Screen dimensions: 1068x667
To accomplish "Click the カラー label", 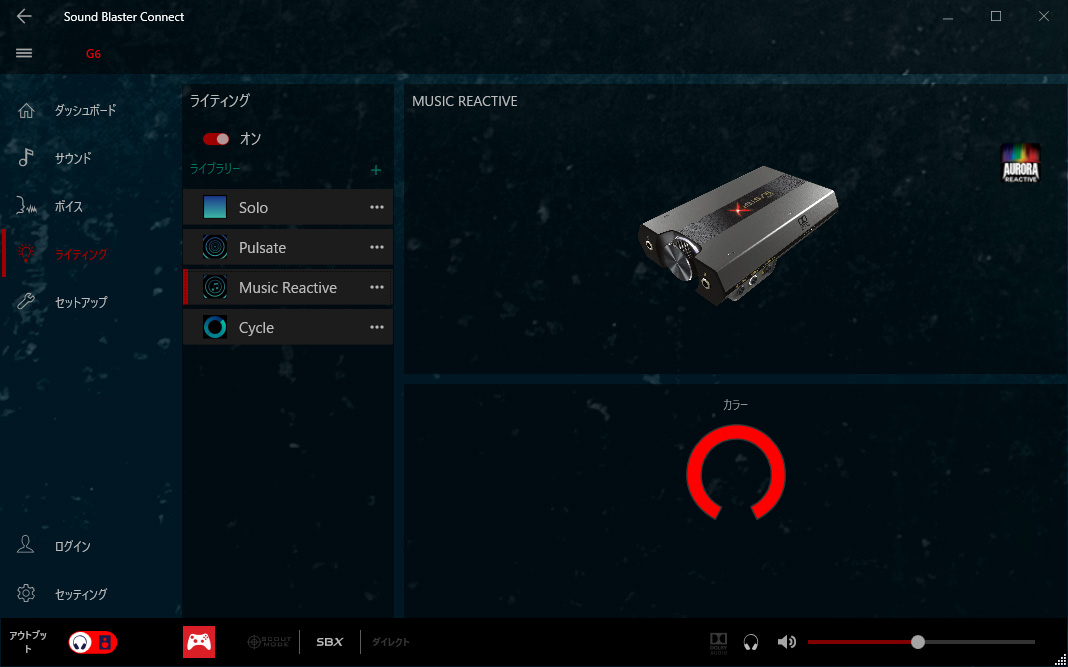I will pyautogui.click(x=735, y=405).
